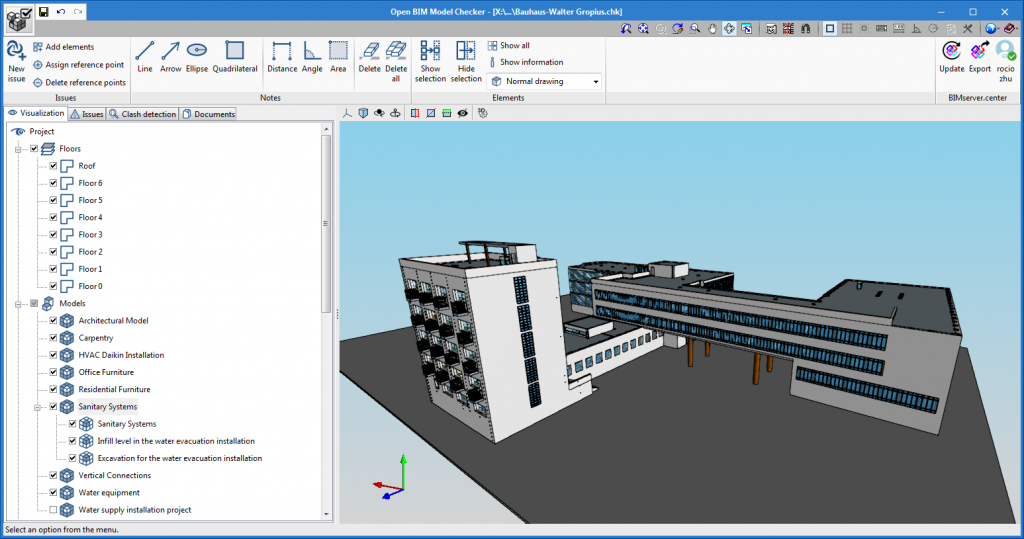Click Delete reference points

(x=79, y=83)
